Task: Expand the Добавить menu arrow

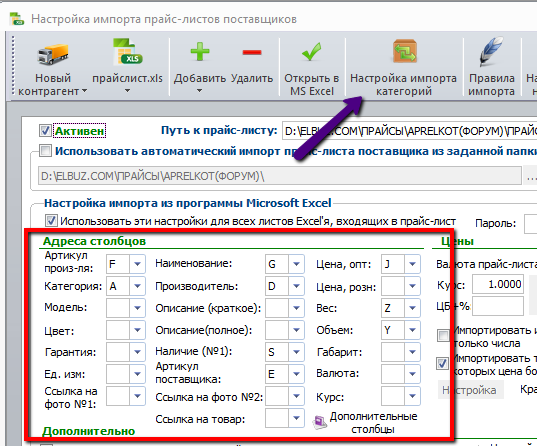Action: point(199,91)
